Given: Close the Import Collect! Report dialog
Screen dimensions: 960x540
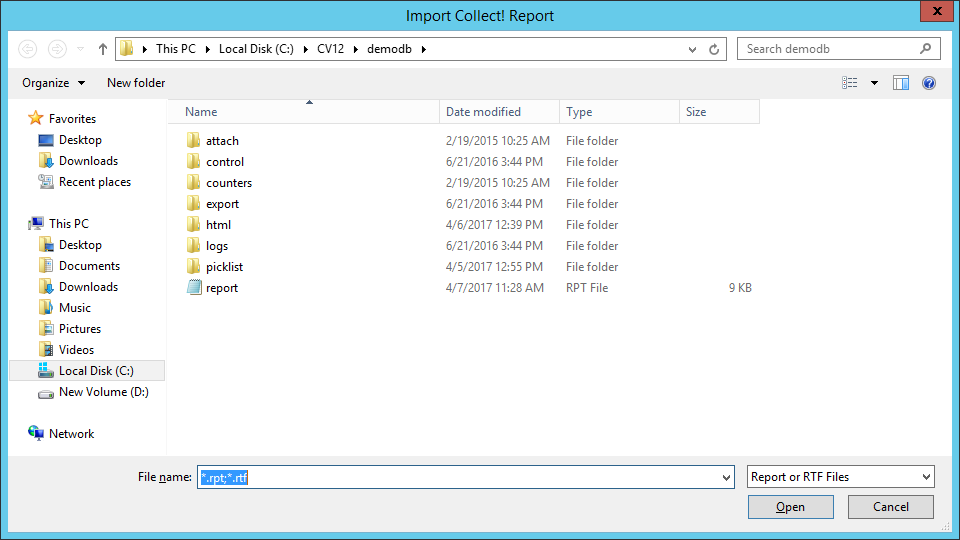Looking at the screenshot, I should 937,12.
